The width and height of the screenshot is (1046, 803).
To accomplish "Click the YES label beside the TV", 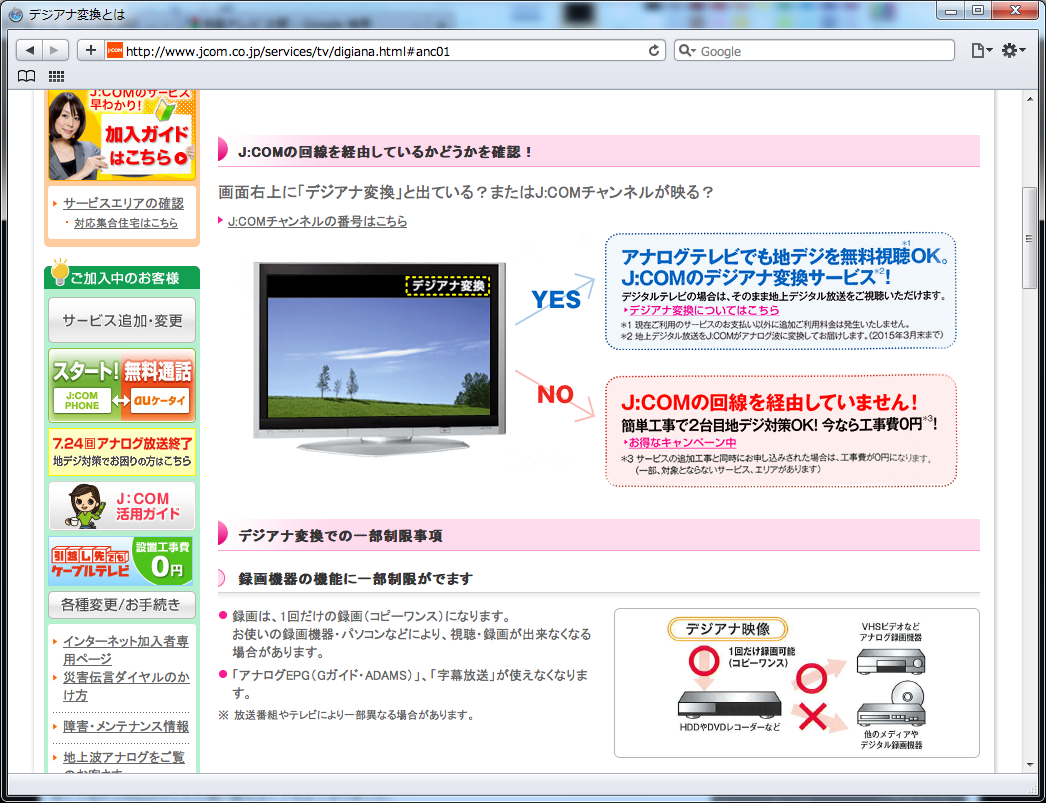I will 556,300.
